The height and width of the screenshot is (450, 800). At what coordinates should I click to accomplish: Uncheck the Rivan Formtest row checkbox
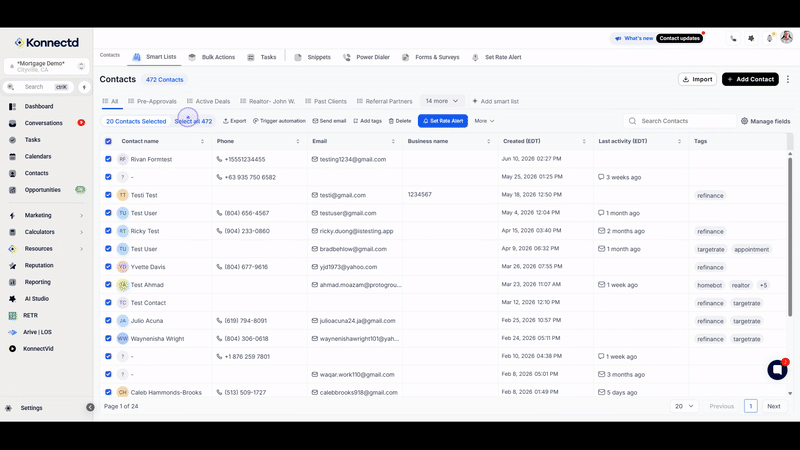[108, 159]
